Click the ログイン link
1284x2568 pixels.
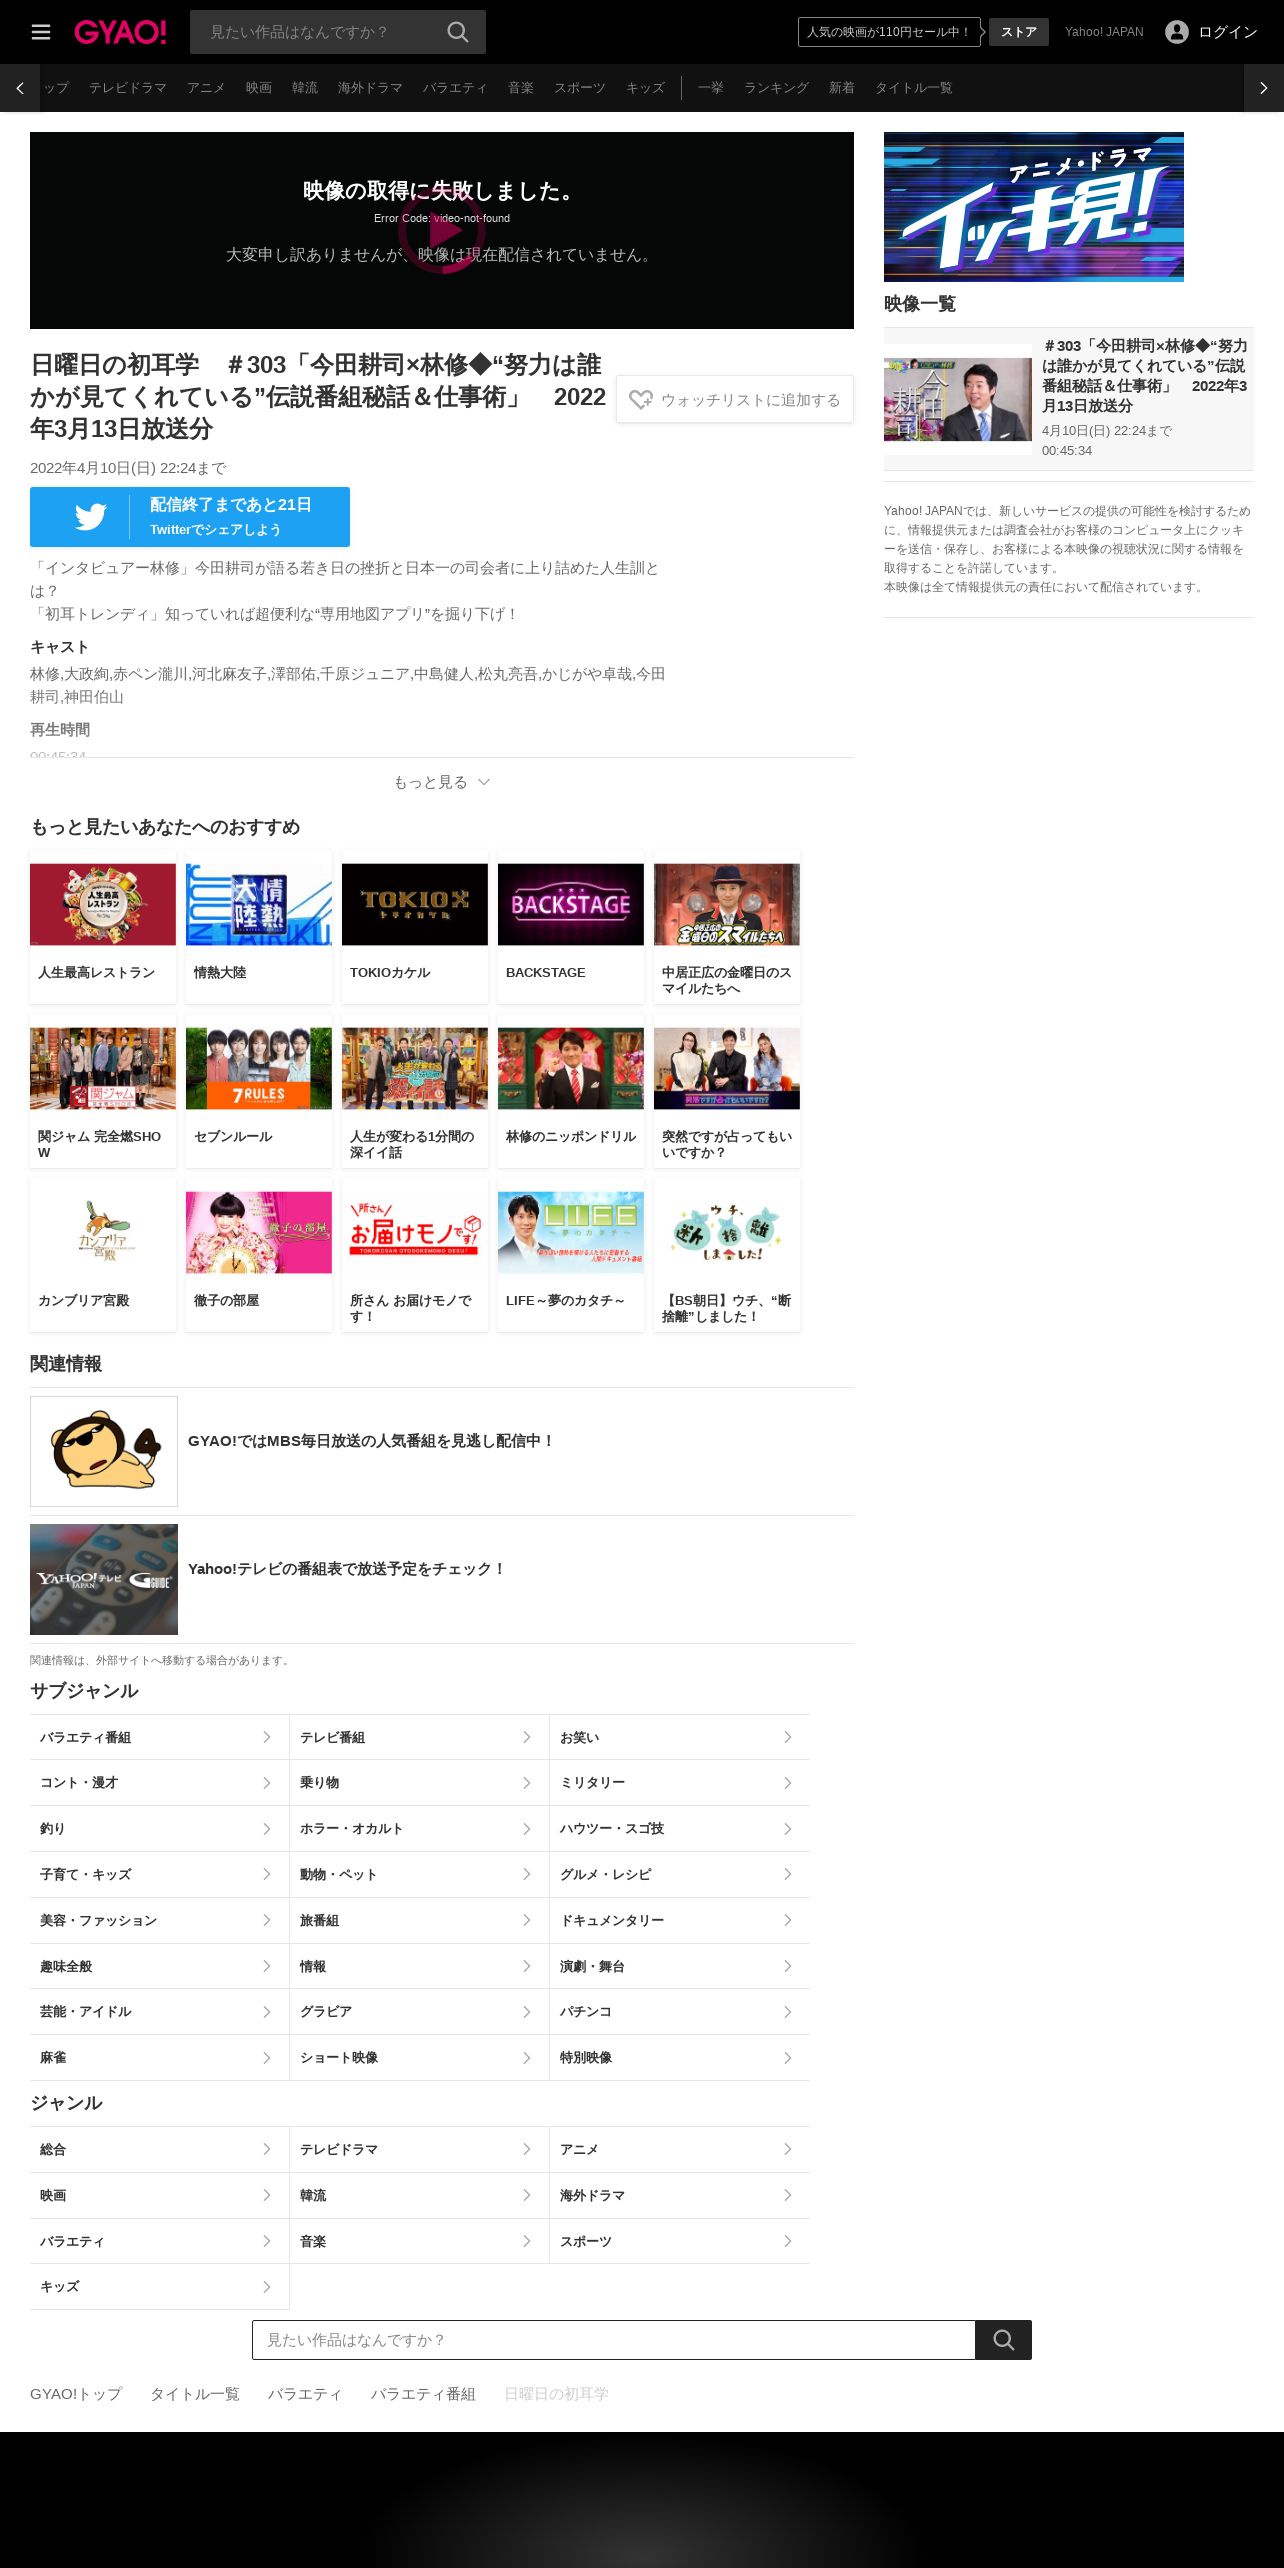1228,32
